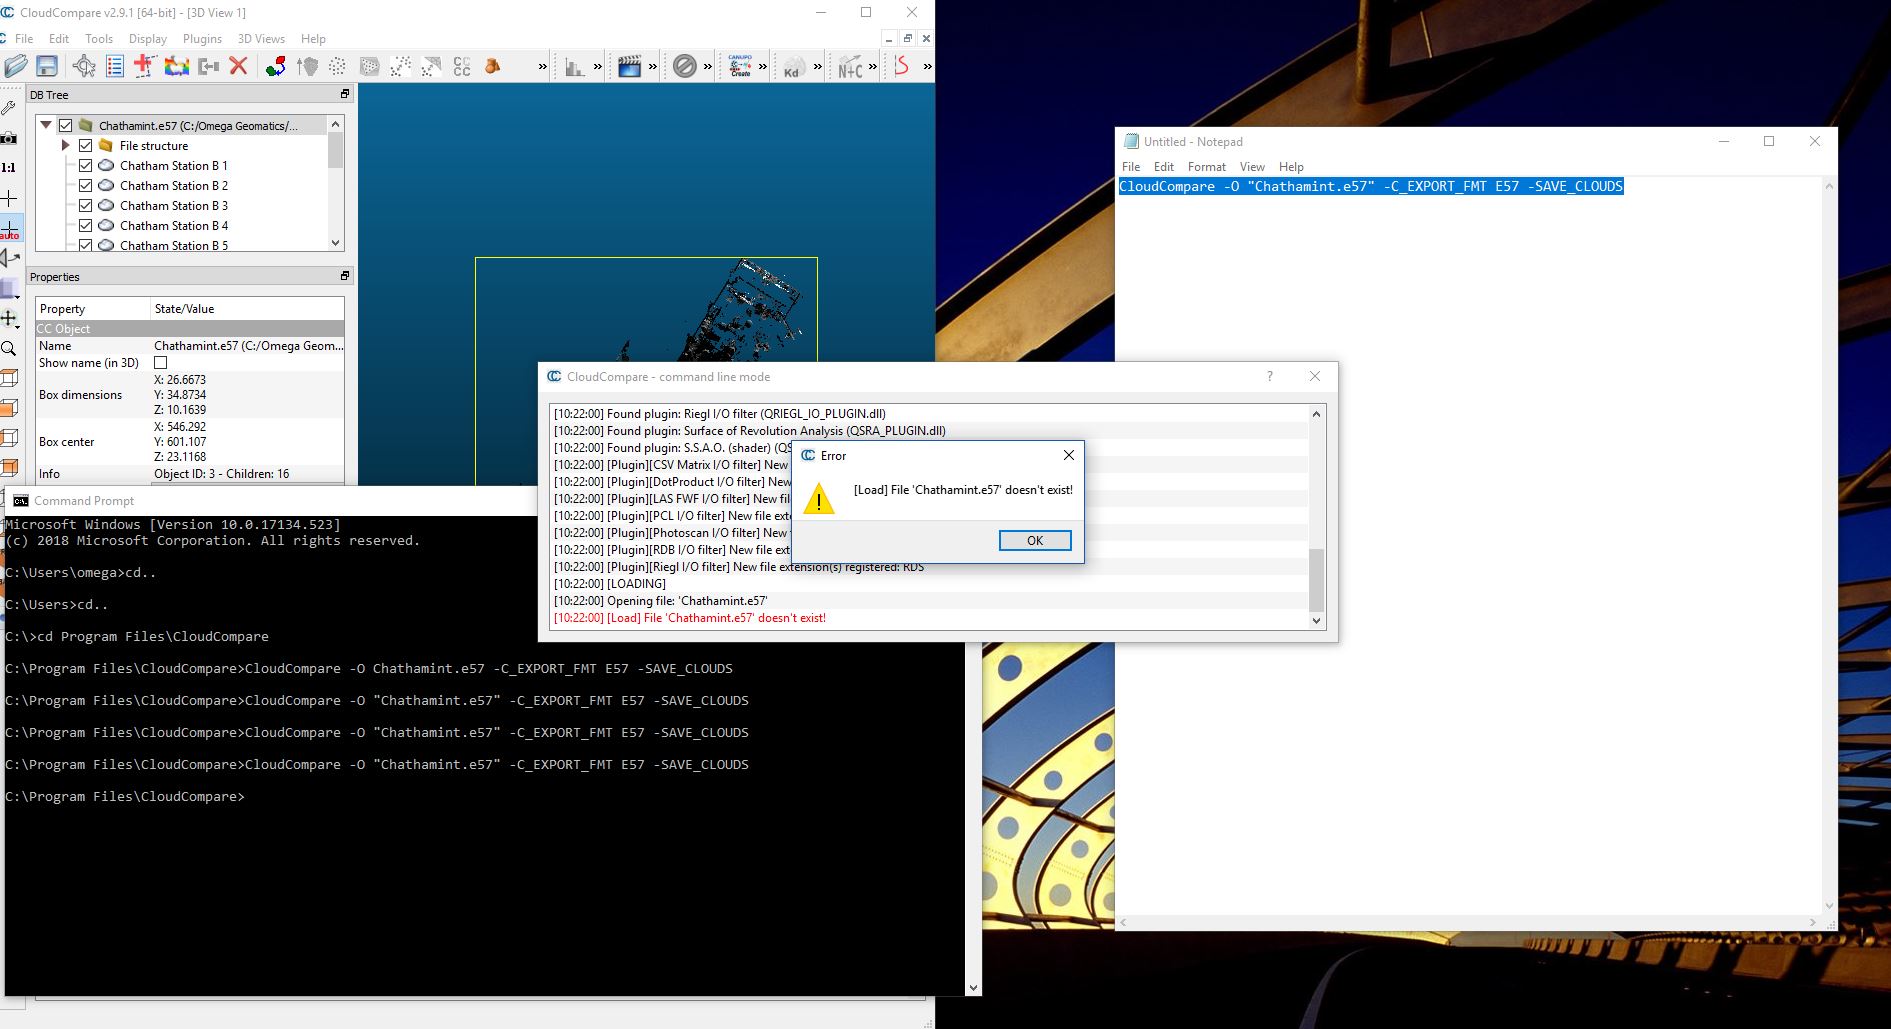Viewport: 1891px width, 1029px height.
Task: Float the Properties panel
Action: pos(345,276)
